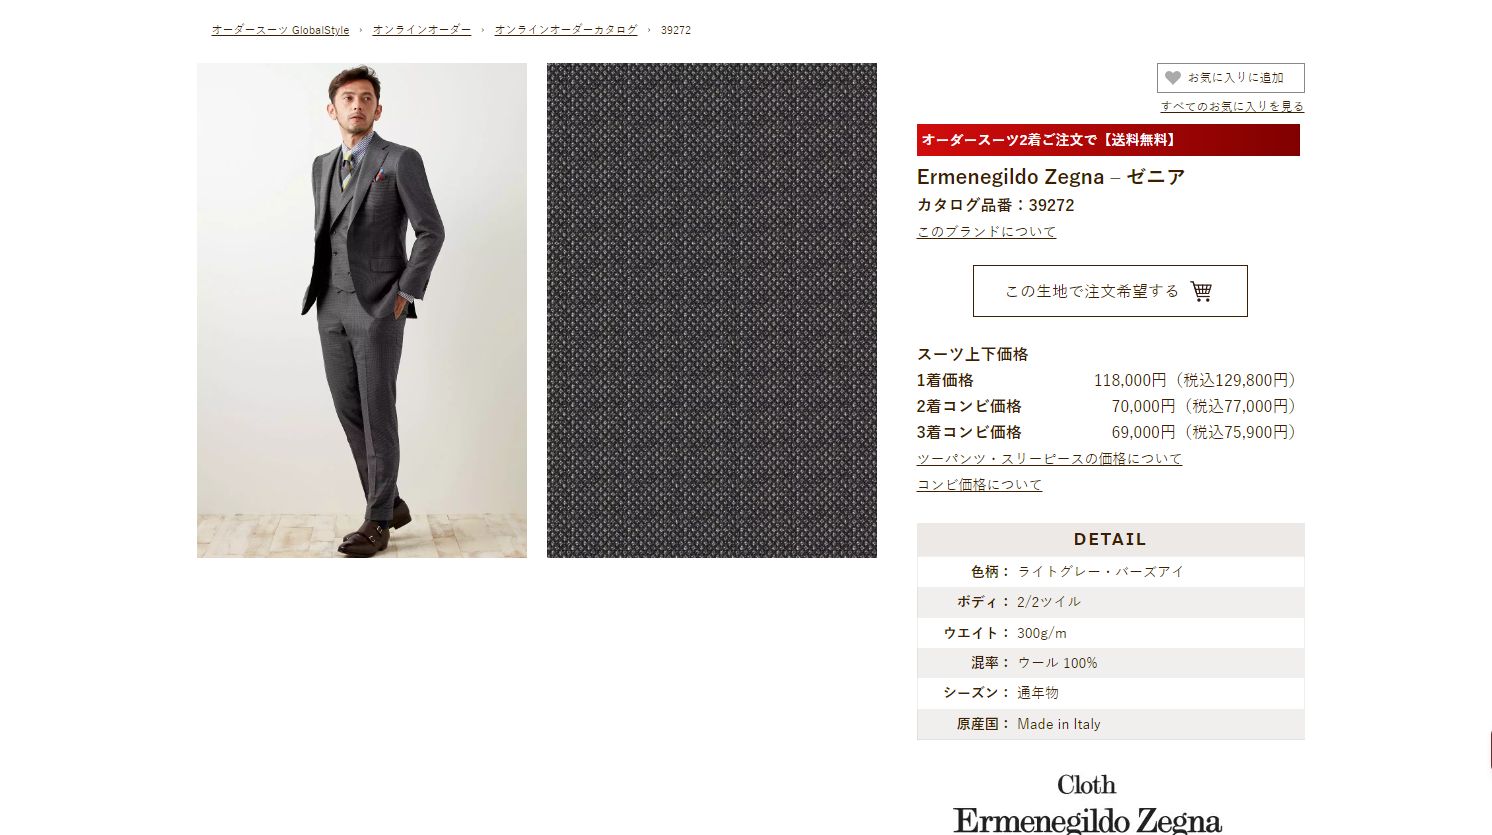Click the shopping cart icon in the order button
The height and width of the screenshot is (835, 1492).
click(1201, 291)
